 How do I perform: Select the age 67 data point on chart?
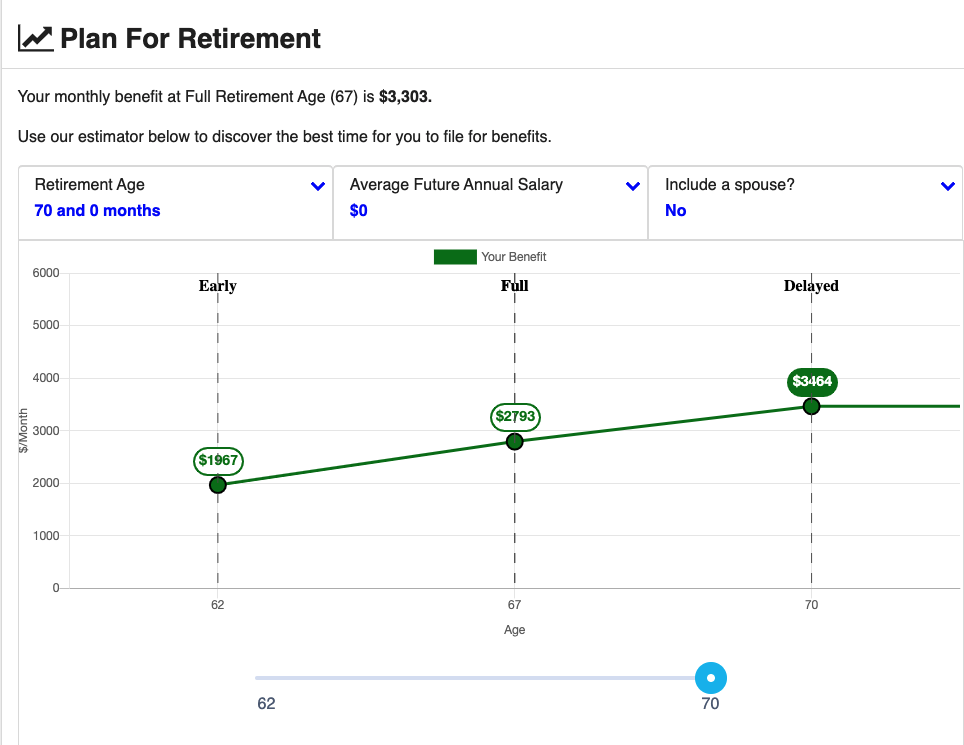click(515, 441)
